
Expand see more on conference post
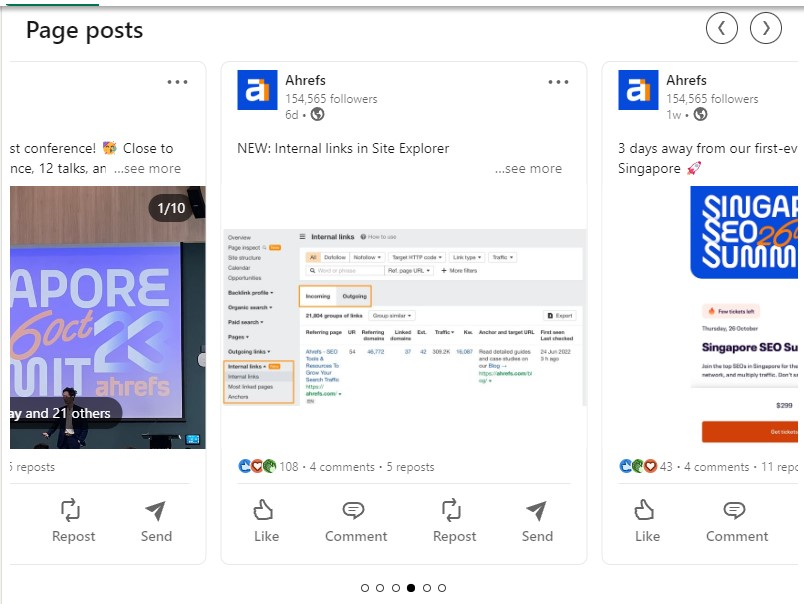point(147,169)
